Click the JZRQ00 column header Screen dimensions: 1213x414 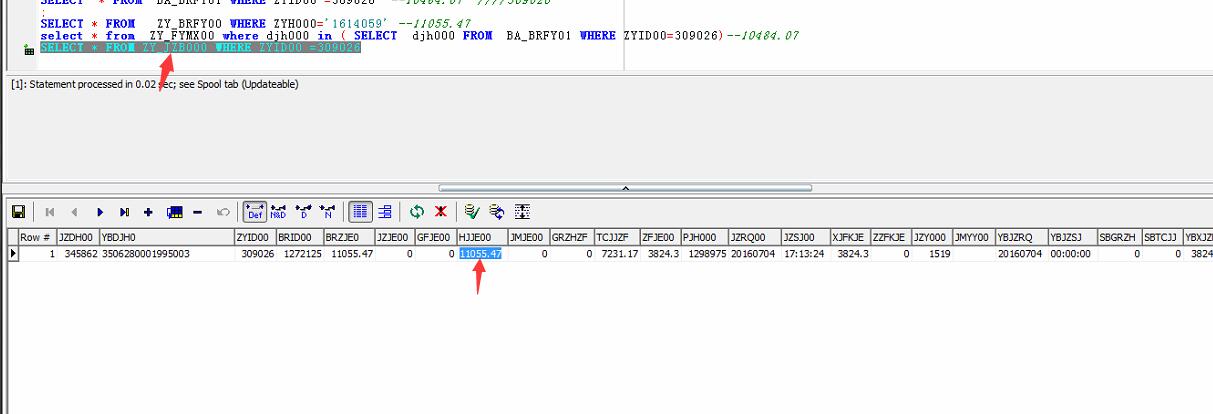pyautogui.click(x=754, y=238)
